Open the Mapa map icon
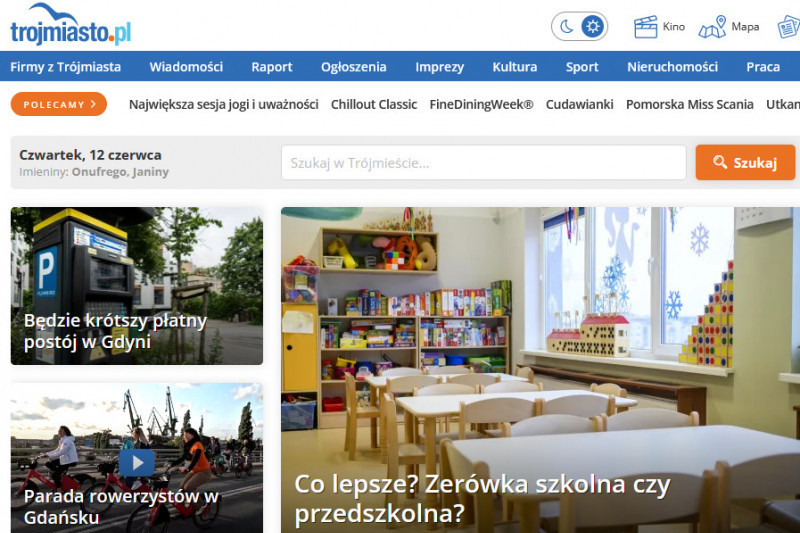 (713, 27)
